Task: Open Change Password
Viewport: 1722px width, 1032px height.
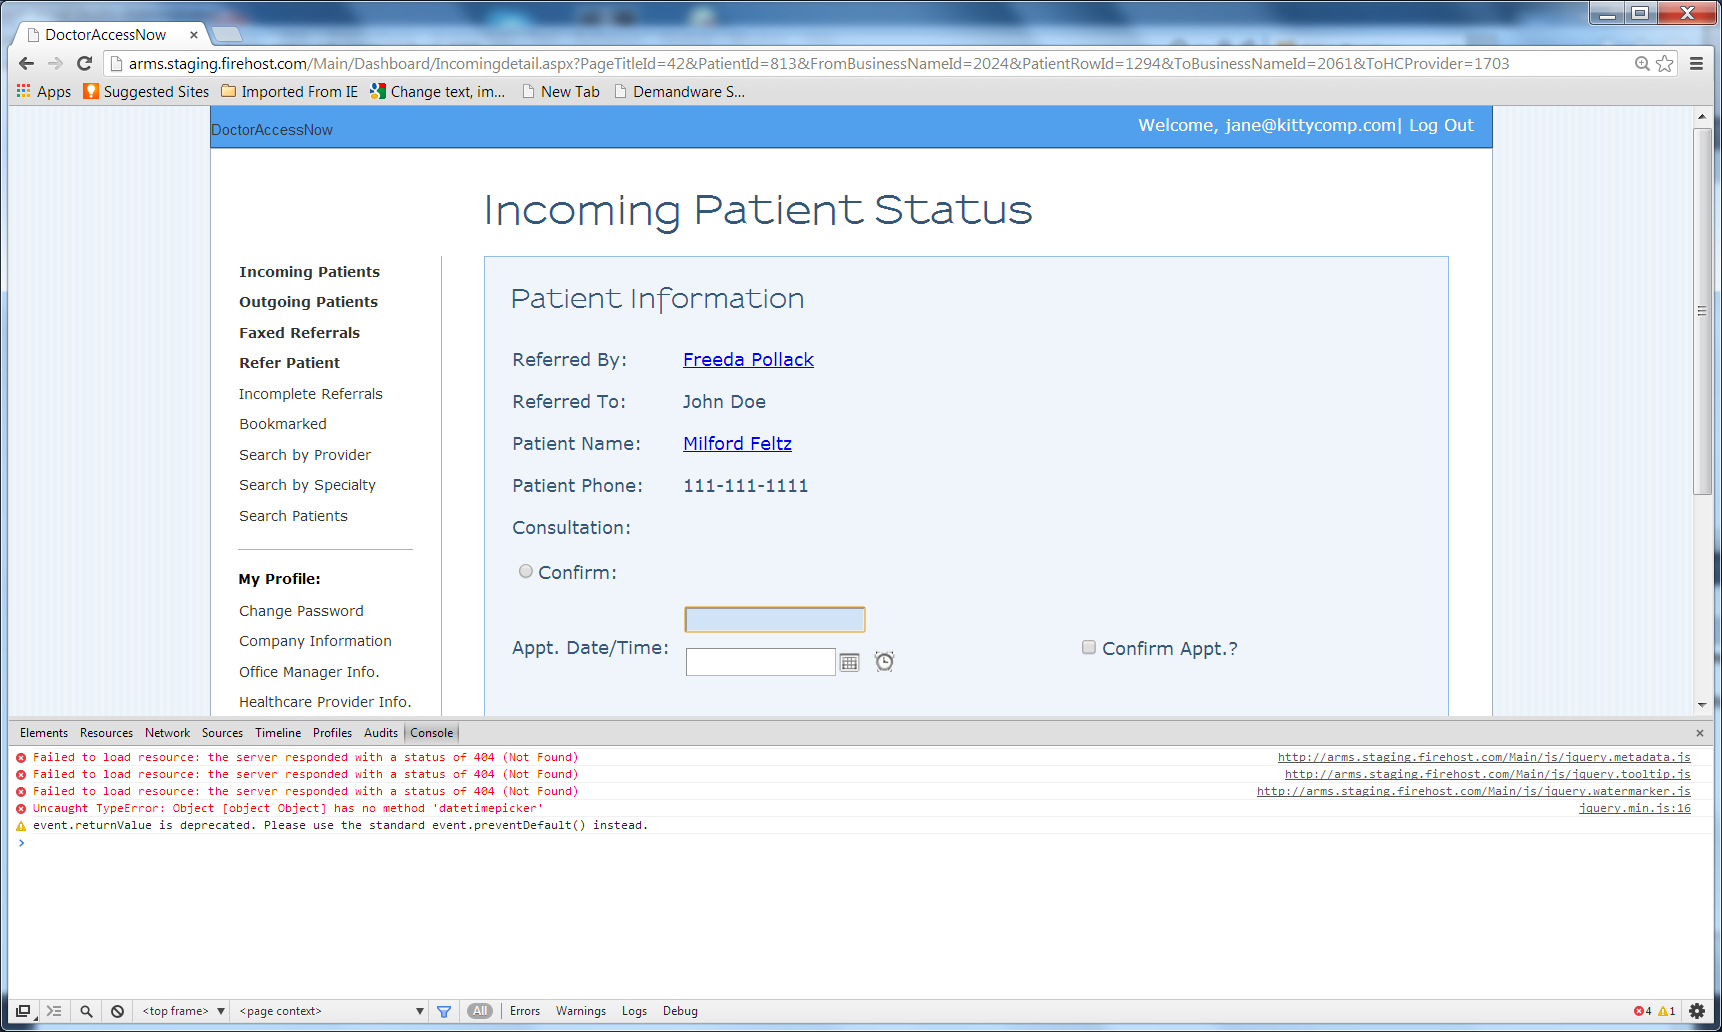Action: [301, 611]
